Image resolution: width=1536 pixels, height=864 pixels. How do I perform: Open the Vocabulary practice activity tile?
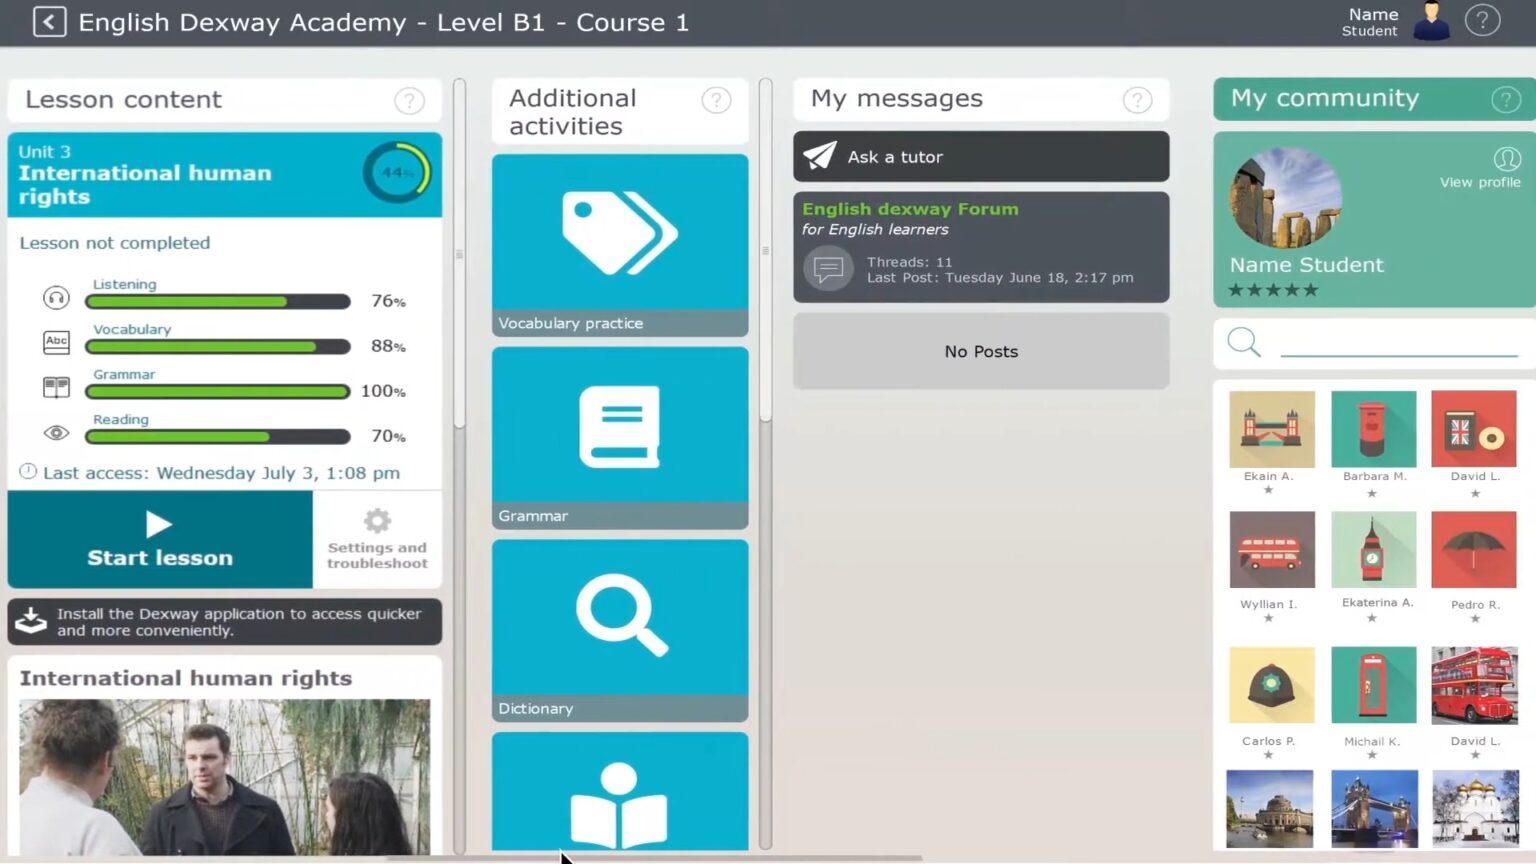(620, 245)
